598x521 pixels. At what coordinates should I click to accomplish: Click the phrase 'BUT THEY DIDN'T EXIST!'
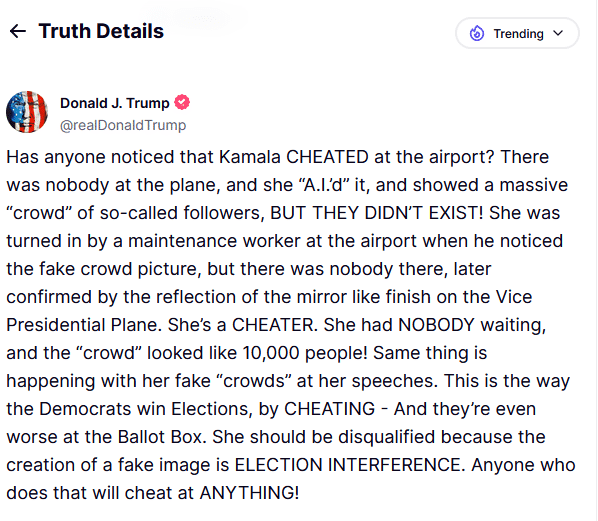coord(376,213)
